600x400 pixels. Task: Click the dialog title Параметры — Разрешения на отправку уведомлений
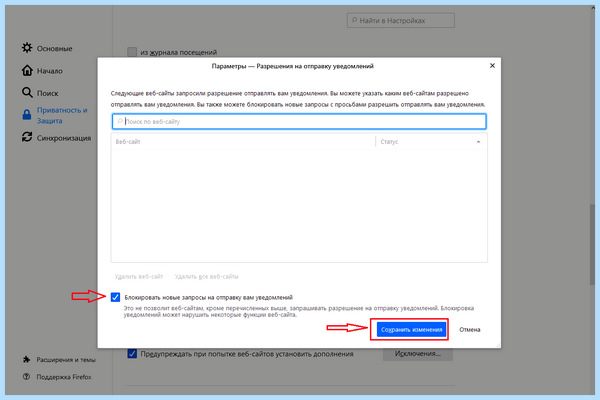tap(292, 66)
